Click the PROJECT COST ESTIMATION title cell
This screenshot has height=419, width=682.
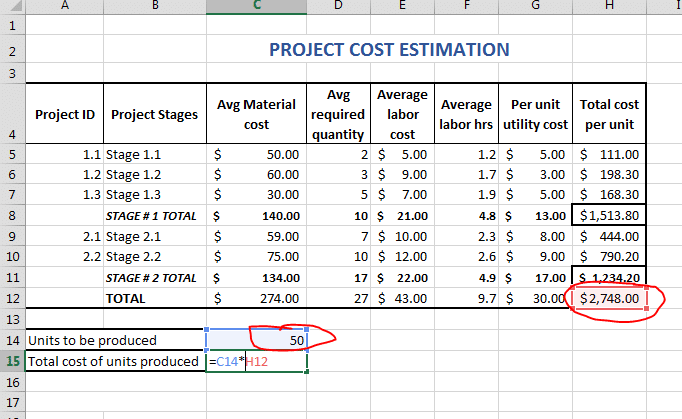389,49
